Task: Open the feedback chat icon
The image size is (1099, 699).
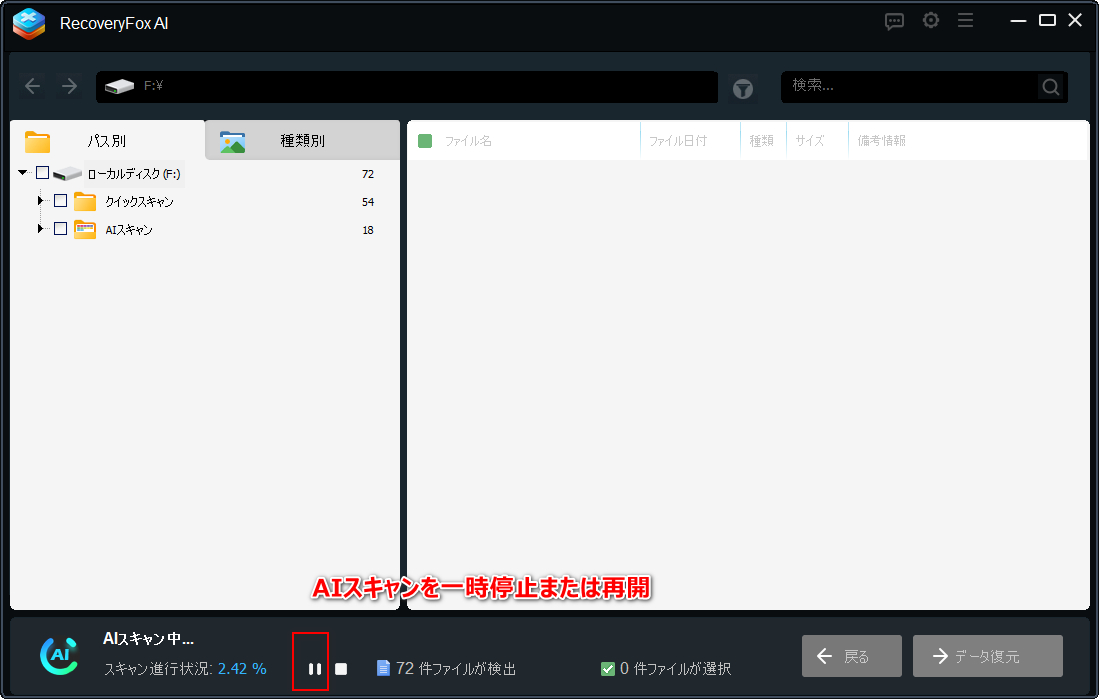Action: tap(894, 21)
